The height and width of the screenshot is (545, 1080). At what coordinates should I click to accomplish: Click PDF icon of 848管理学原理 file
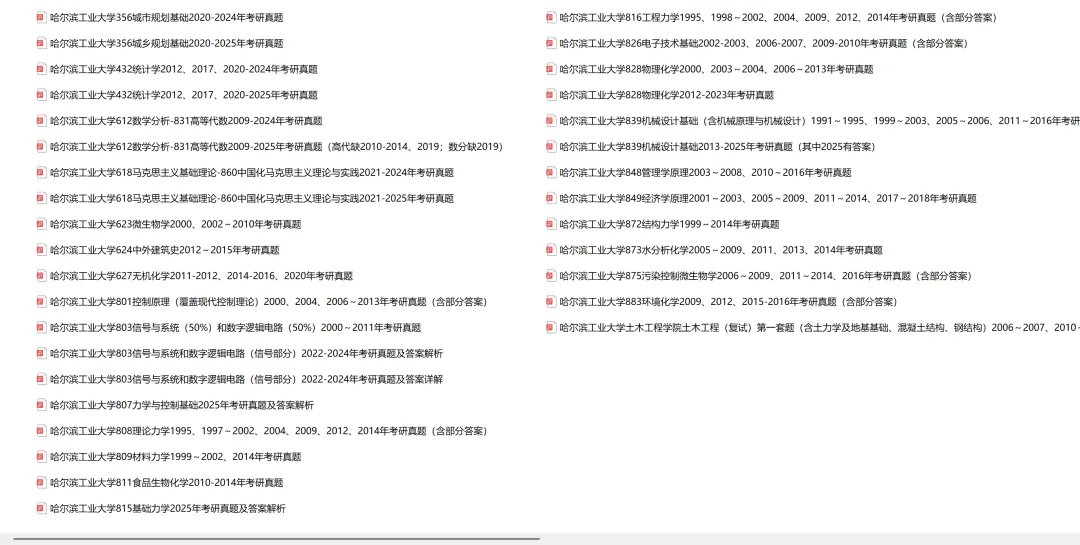click(x=551, y=172)
